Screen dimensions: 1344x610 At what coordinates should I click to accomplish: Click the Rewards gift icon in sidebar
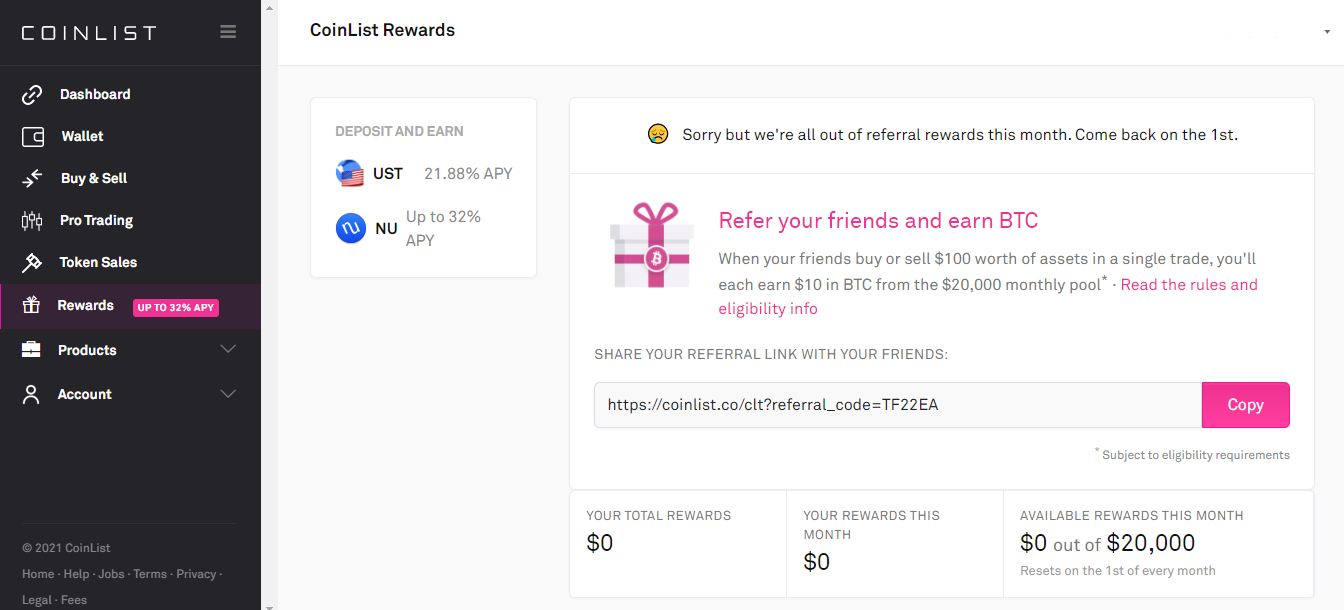[32, 305]
